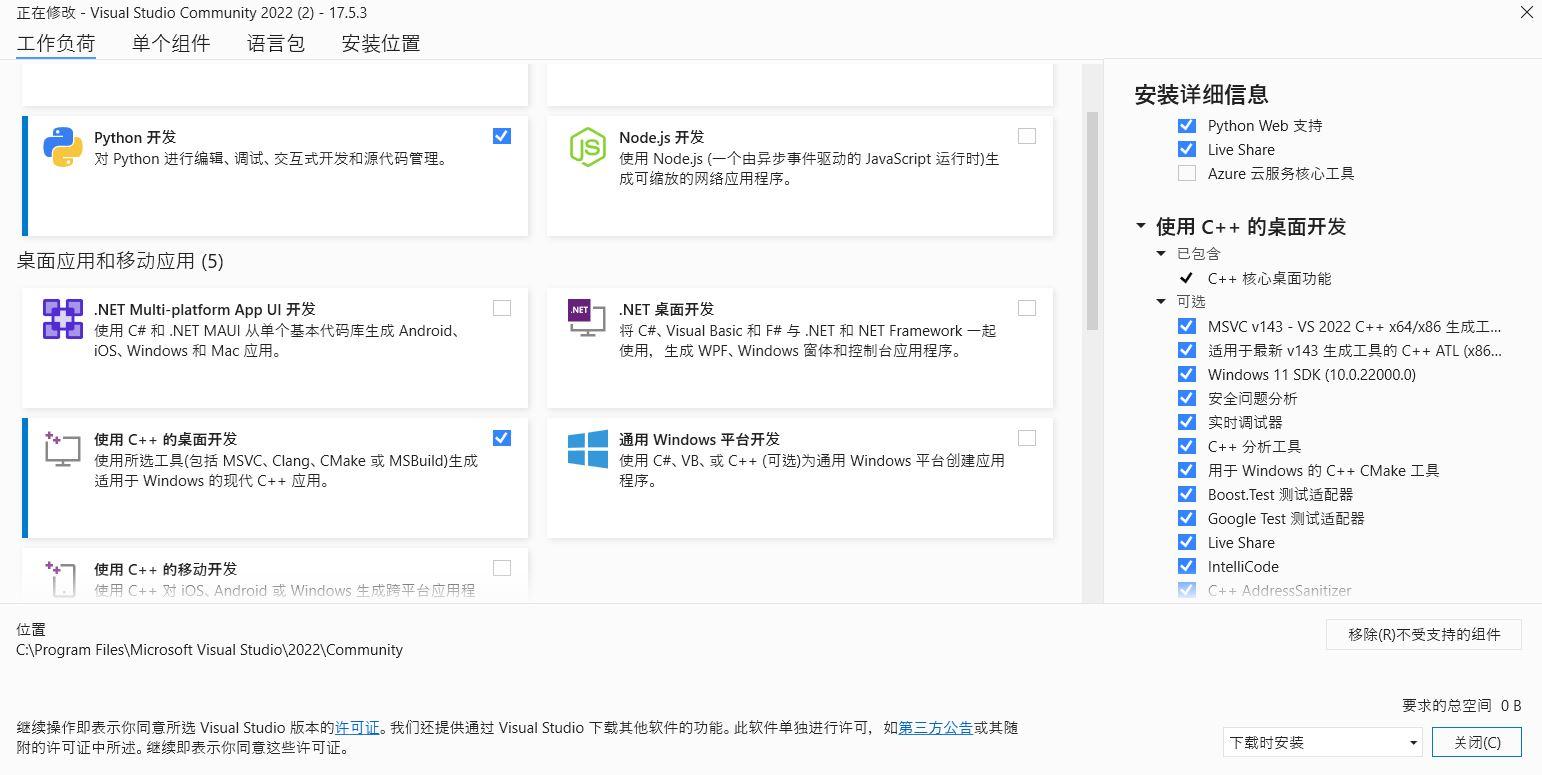Collapse the 使用 C++ 的桌面开发 details section
This screenshot has width=1542, height=775.
tap(1142, 227)
